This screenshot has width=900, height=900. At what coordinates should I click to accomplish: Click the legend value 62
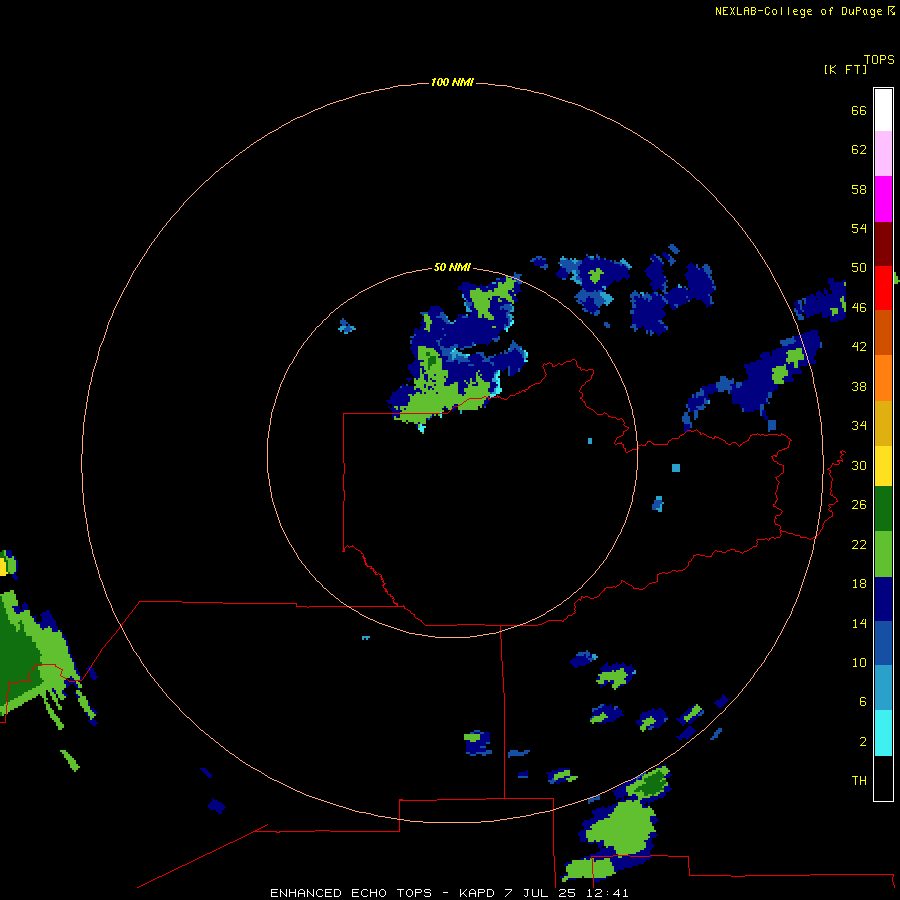[859, 149]
